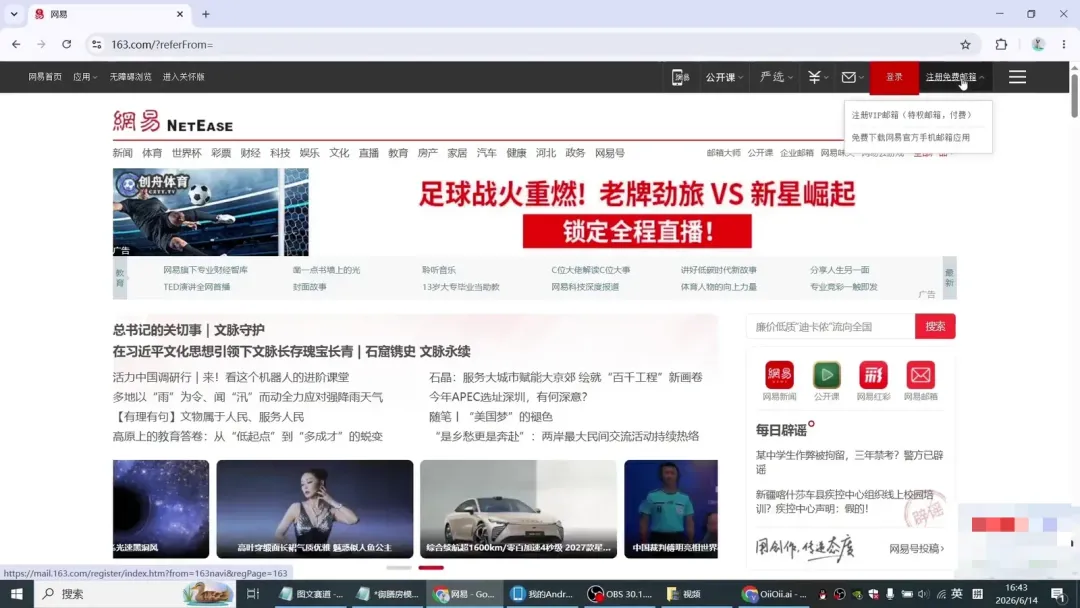1080x608 pixels.
Task: Select the gray inactive carousel indicator
Action: (x=399, y=568)
